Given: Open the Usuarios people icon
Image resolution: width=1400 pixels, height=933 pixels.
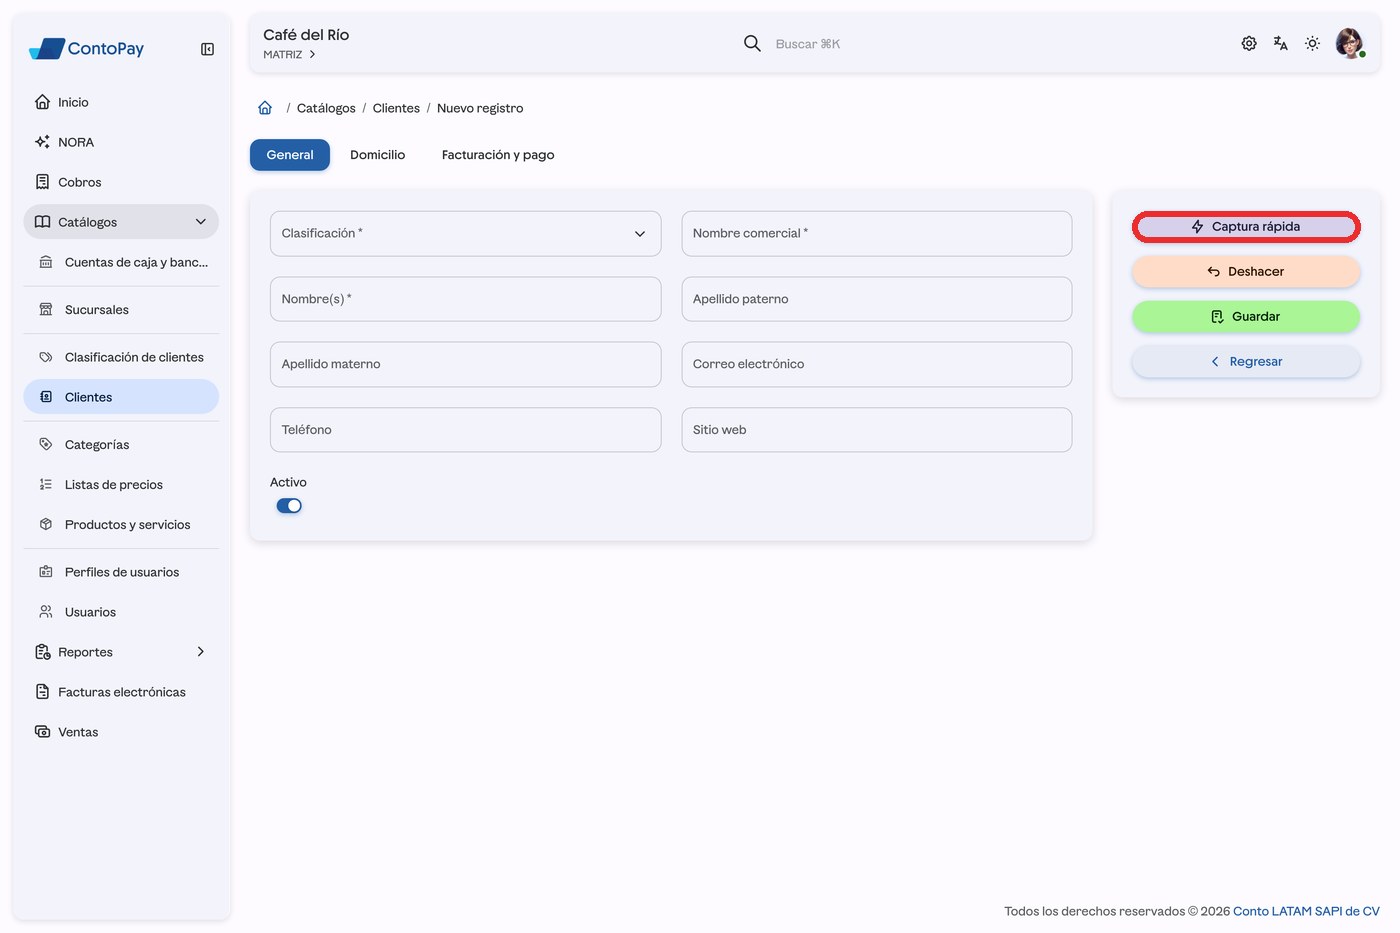Looking at the screenshot, I should [x=46, y=612].
